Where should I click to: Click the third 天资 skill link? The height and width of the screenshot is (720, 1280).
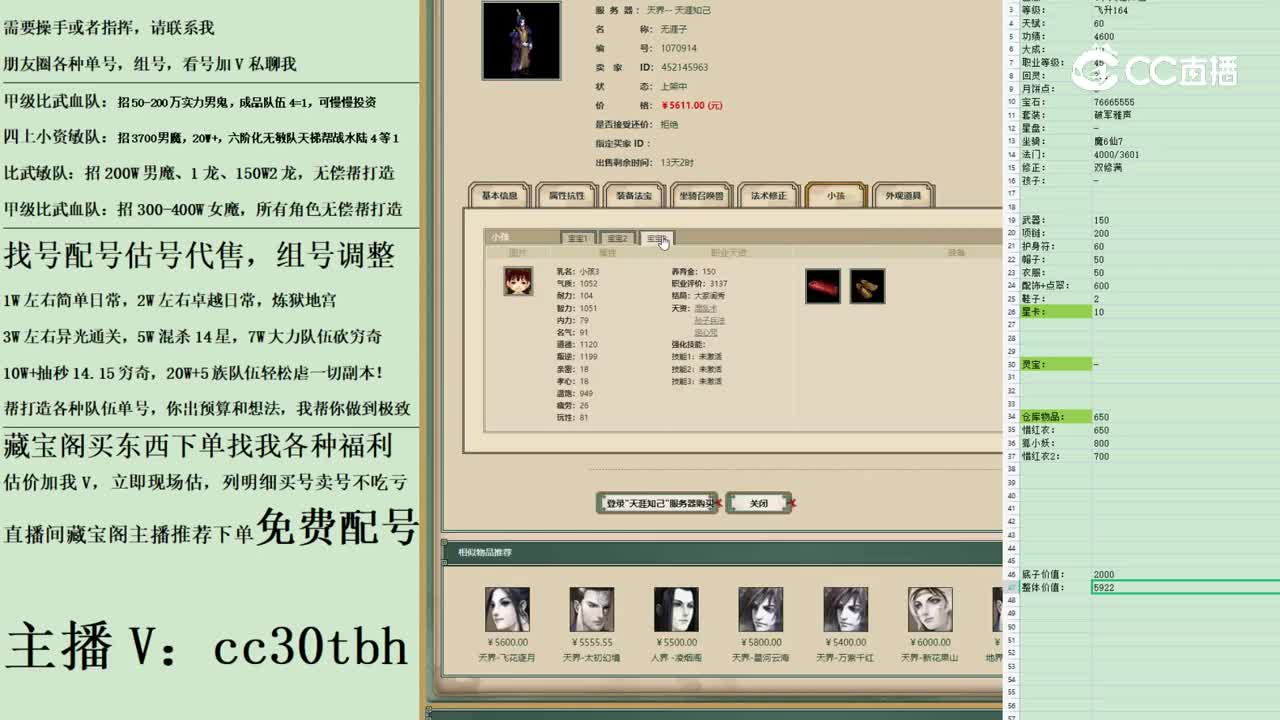point(706,332)
